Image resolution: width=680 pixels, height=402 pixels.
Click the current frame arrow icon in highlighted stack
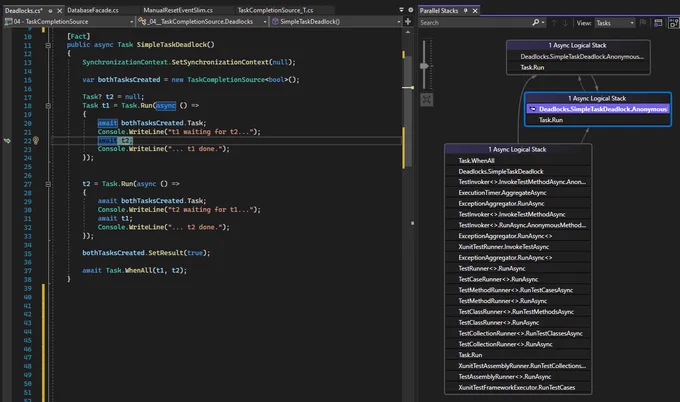(x=533, y=109)
